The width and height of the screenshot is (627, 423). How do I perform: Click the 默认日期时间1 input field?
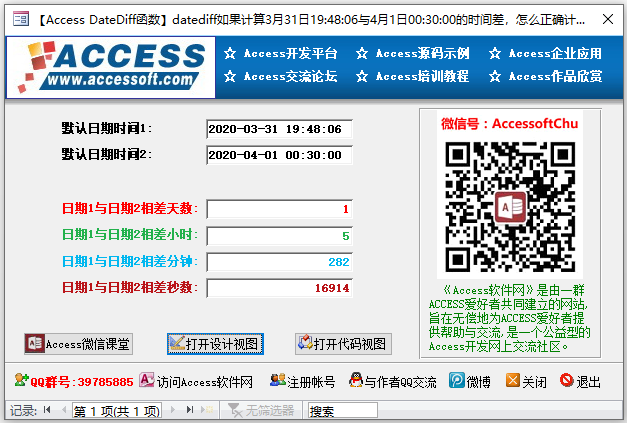(280, 129)
